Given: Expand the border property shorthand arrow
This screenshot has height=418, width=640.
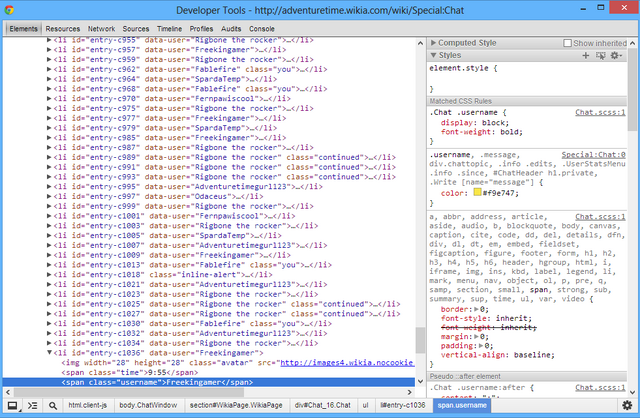Looking at the screenshot, I should [x=476, y=309].
